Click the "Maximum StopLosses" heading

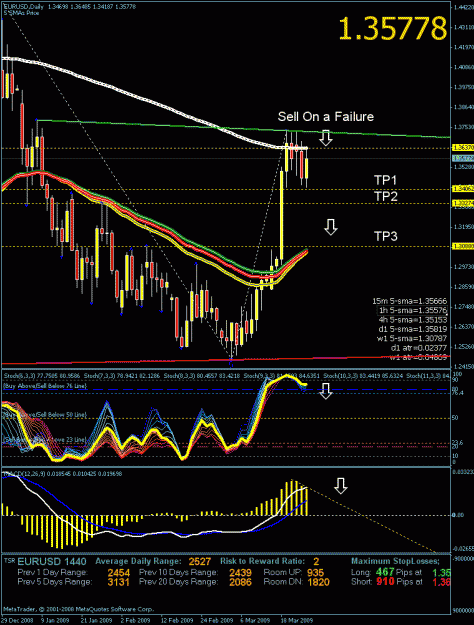point(395,561)
